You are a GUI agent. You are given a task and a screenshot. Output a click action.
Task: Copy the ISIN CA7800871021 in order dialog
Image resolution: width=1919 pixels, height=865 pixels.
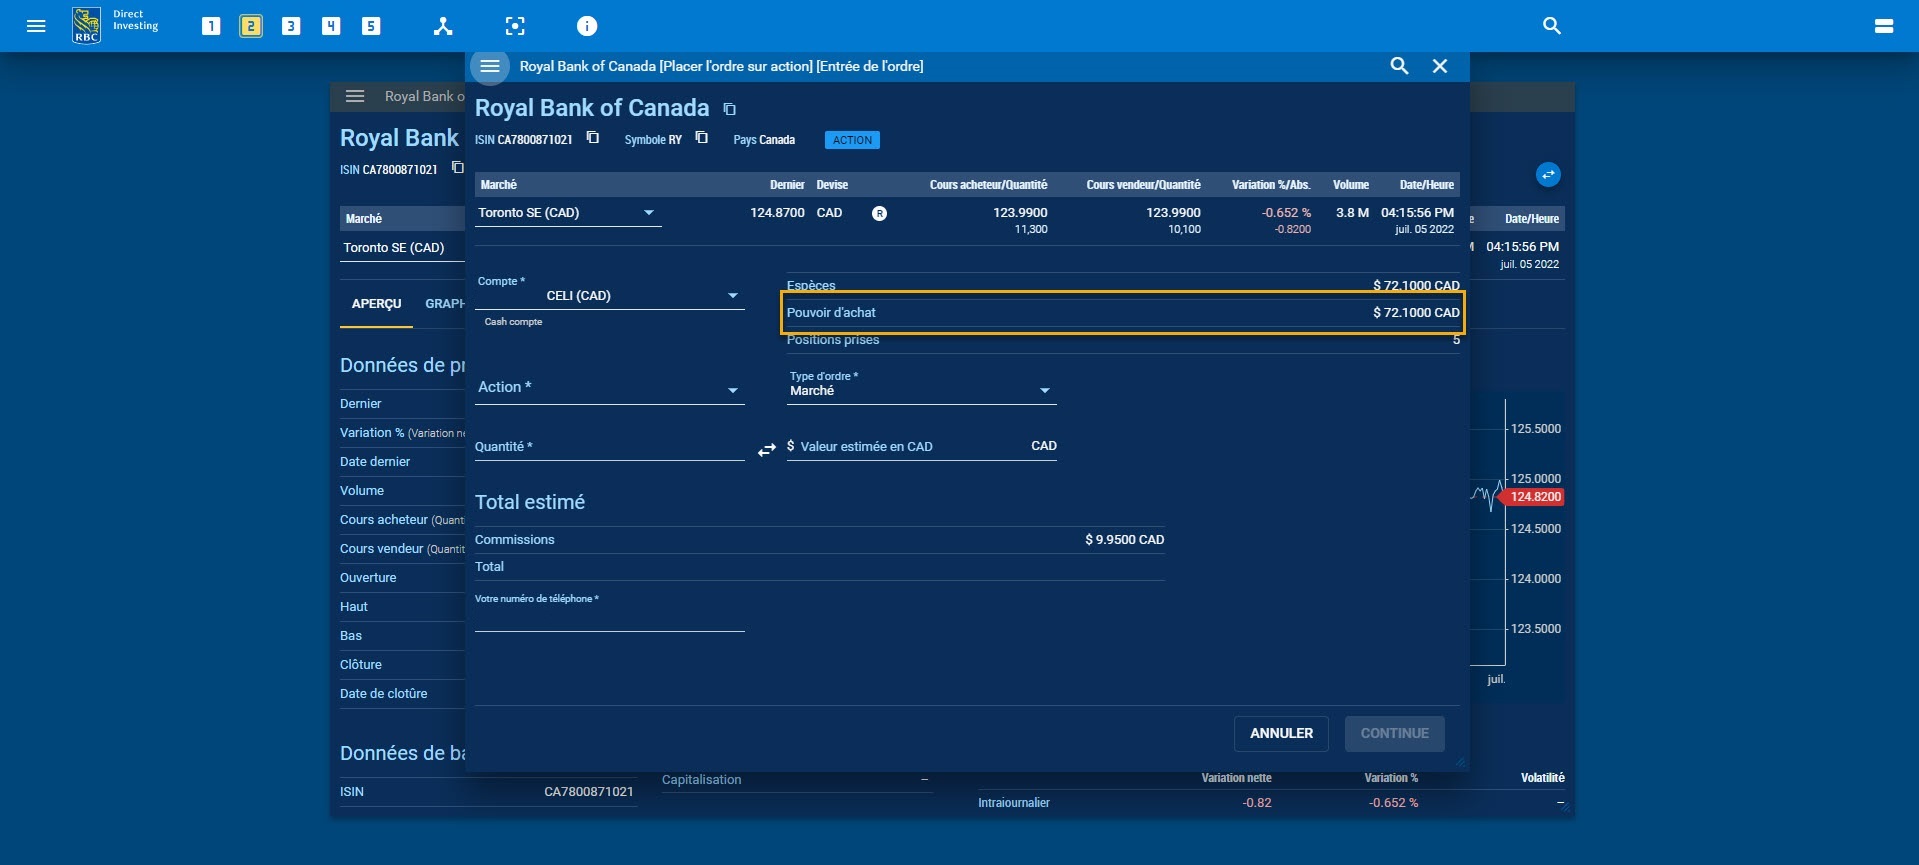593,138
